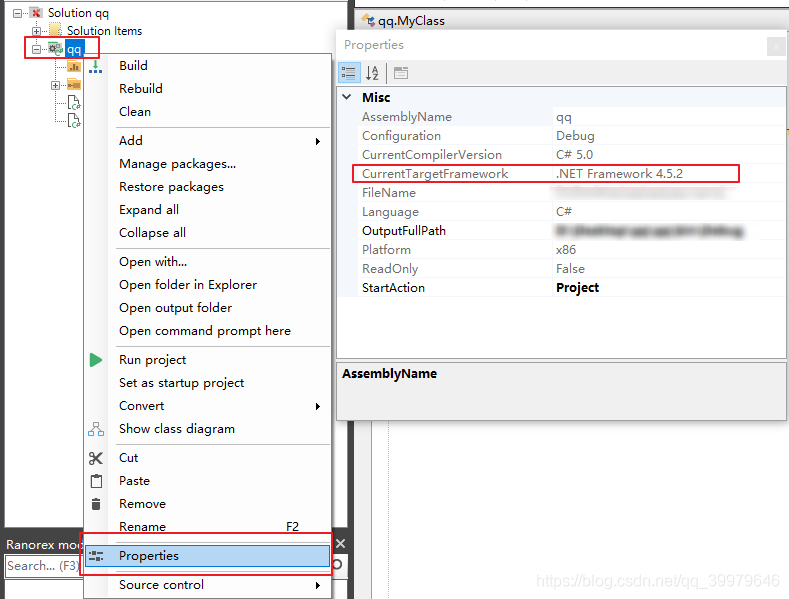Screen dimensions: 789x599
Task: Open Properties from the context menu
Action: 207,556
